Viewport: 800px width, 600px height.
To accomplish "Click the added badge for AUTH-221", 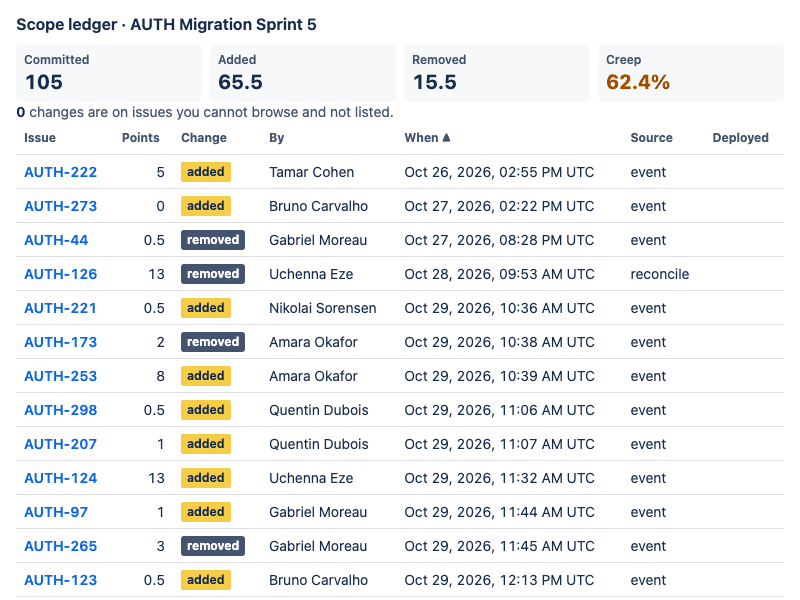I will 206,308.
